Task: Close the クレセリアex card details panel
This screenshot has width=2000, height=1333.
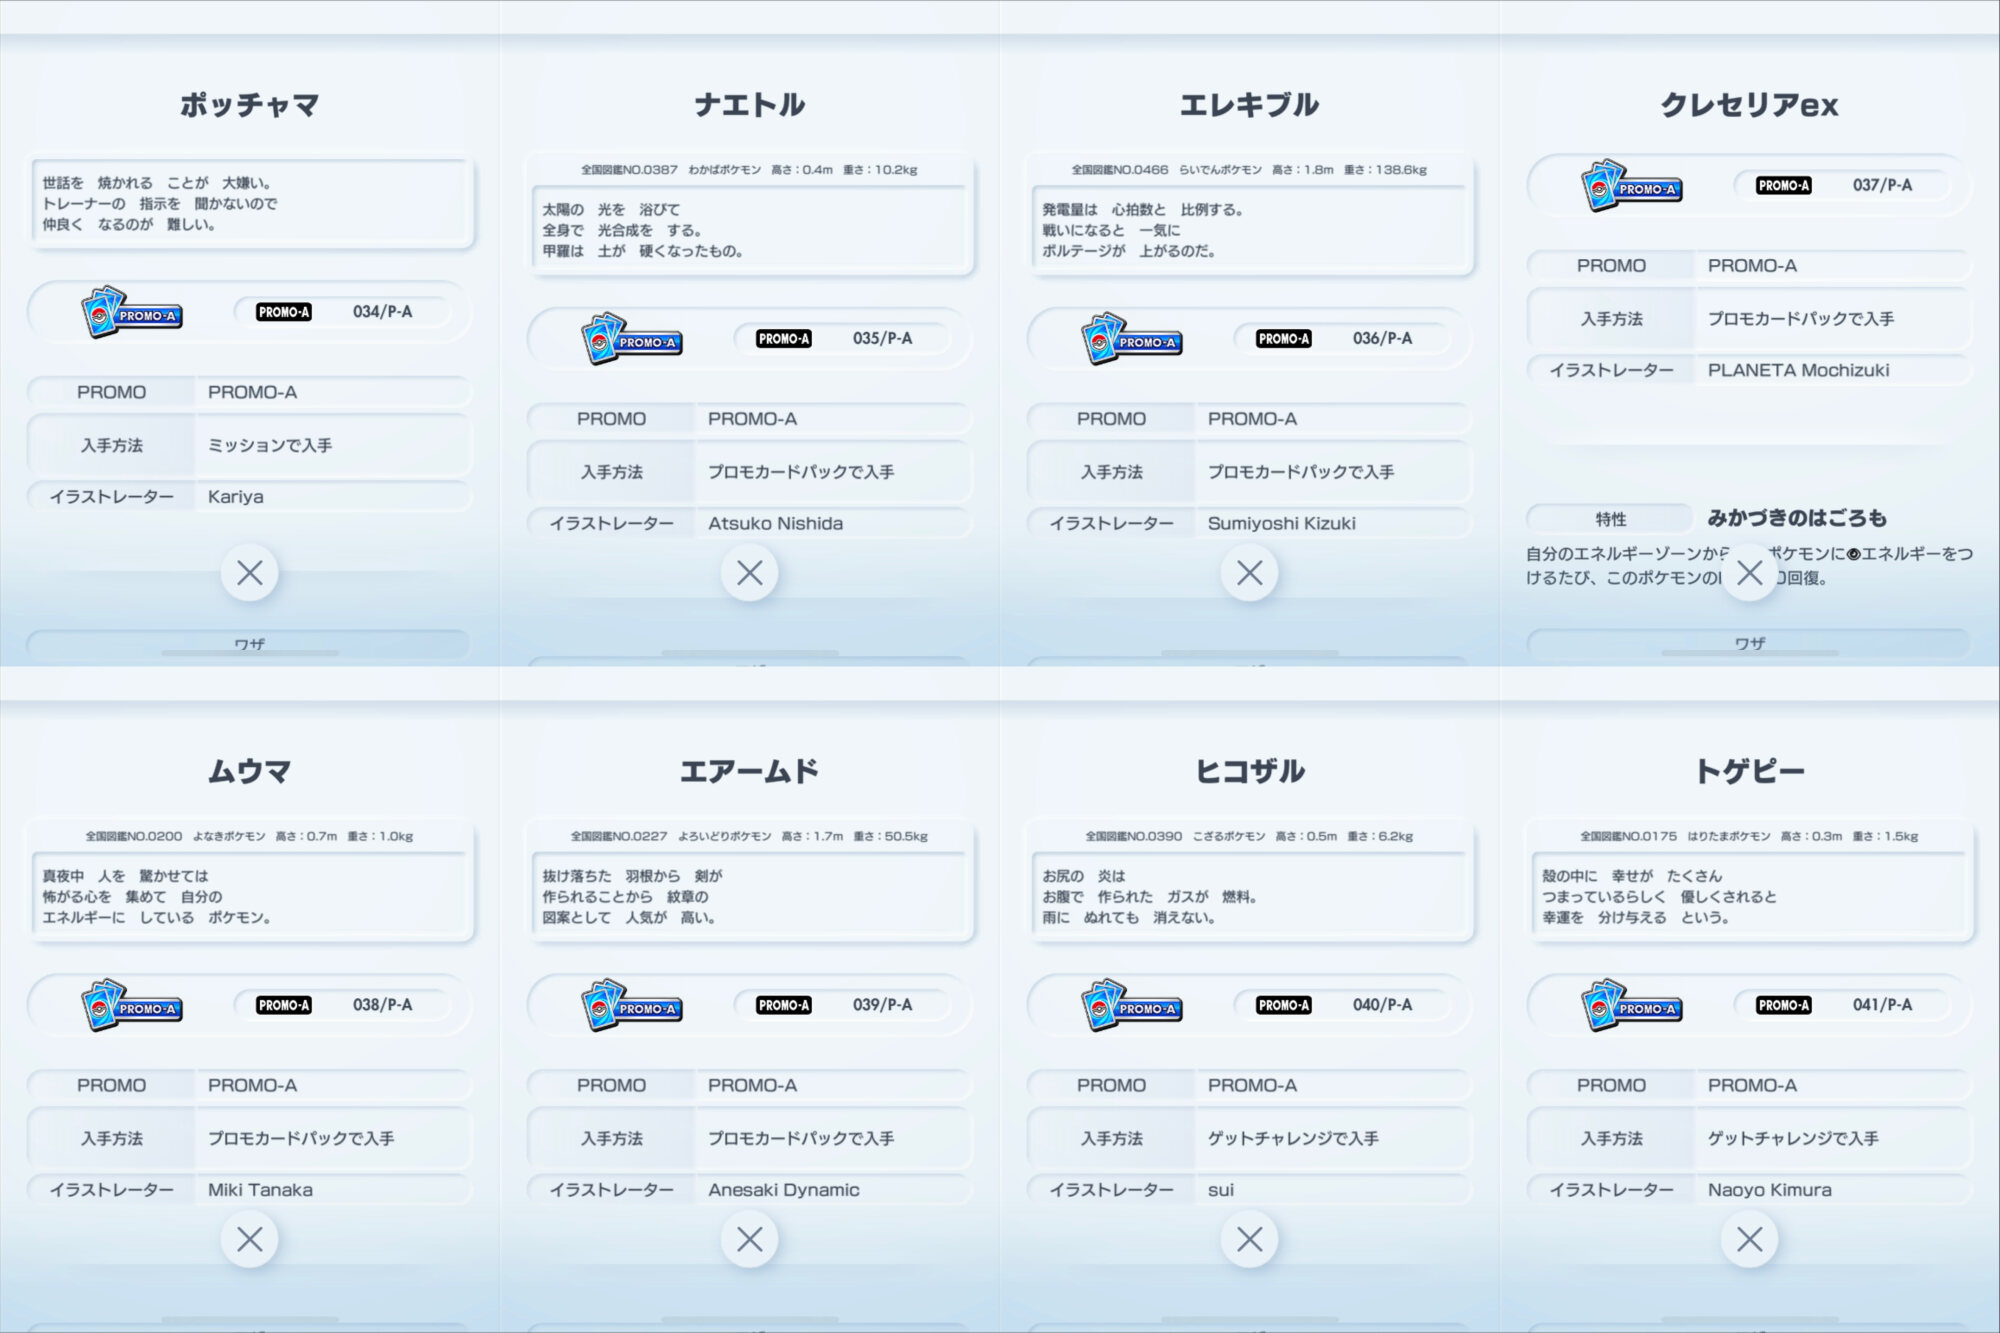Action: coord(1750,573)
